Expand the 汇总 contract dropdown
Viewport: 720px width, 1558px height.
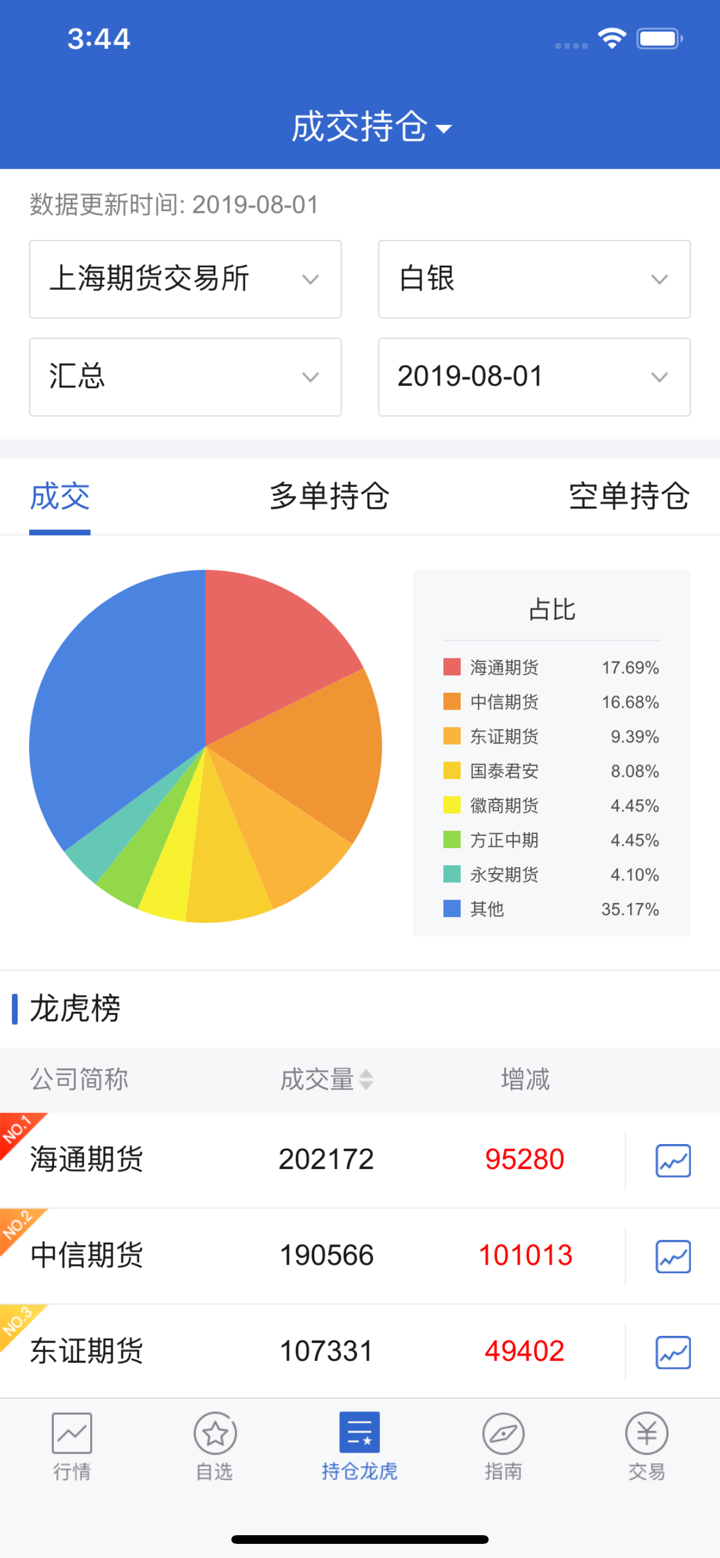[185, 377]
